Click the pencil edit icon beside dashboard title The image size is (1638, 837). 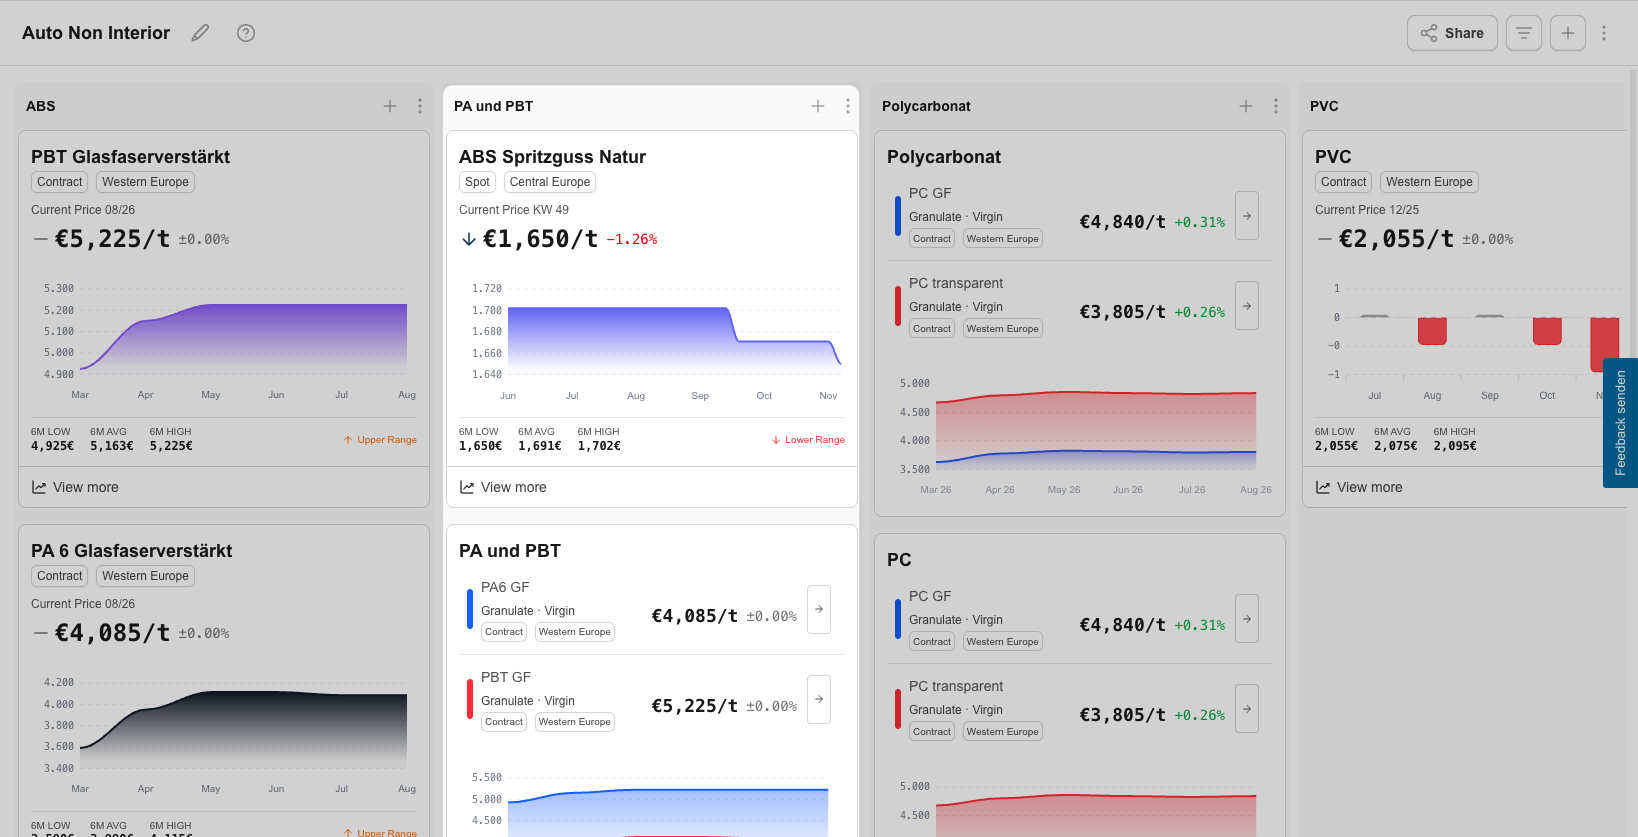coord(200,33)
